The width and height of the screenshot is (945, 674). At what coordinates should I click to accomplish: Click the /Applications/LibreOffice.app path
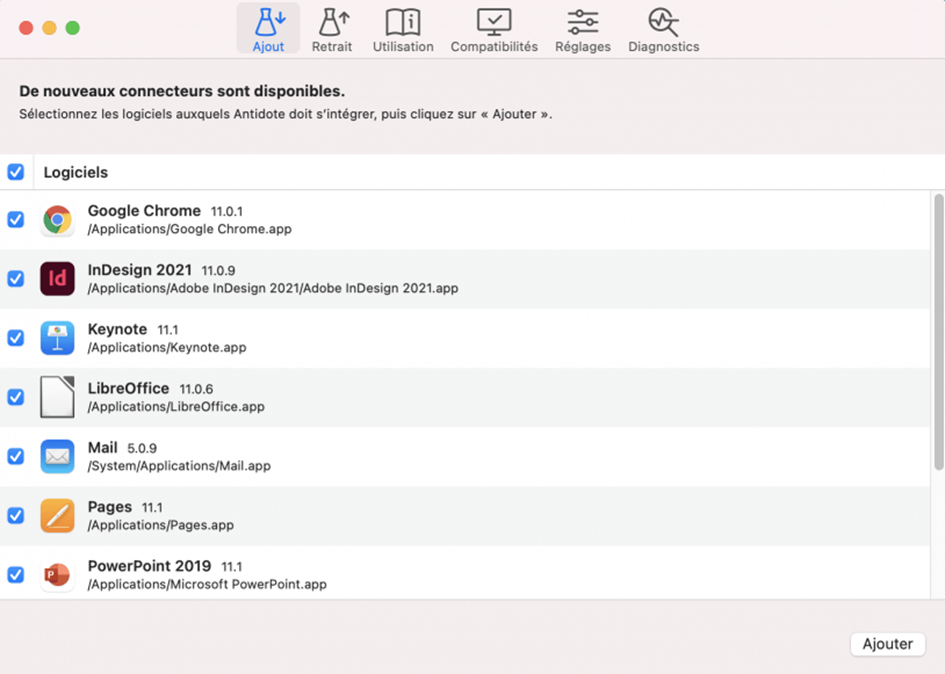[x=176, y=406]
